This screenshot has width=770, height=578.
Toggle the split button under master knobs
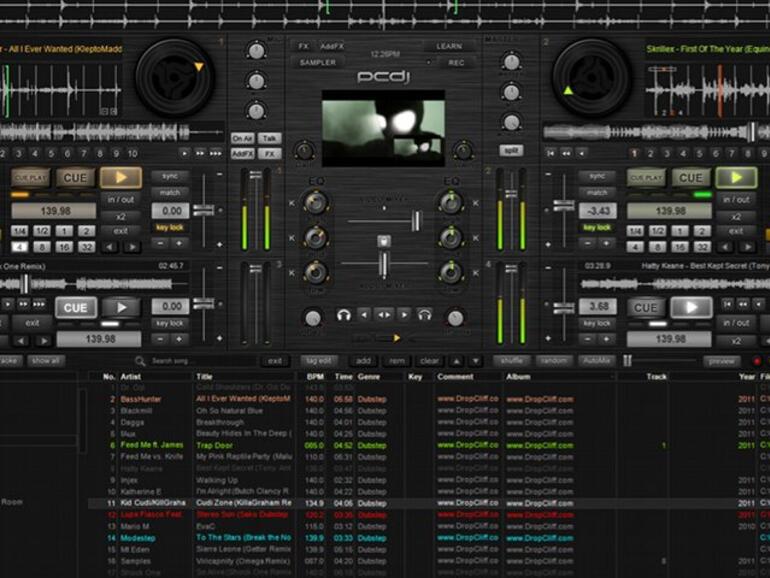coord(511,150)
